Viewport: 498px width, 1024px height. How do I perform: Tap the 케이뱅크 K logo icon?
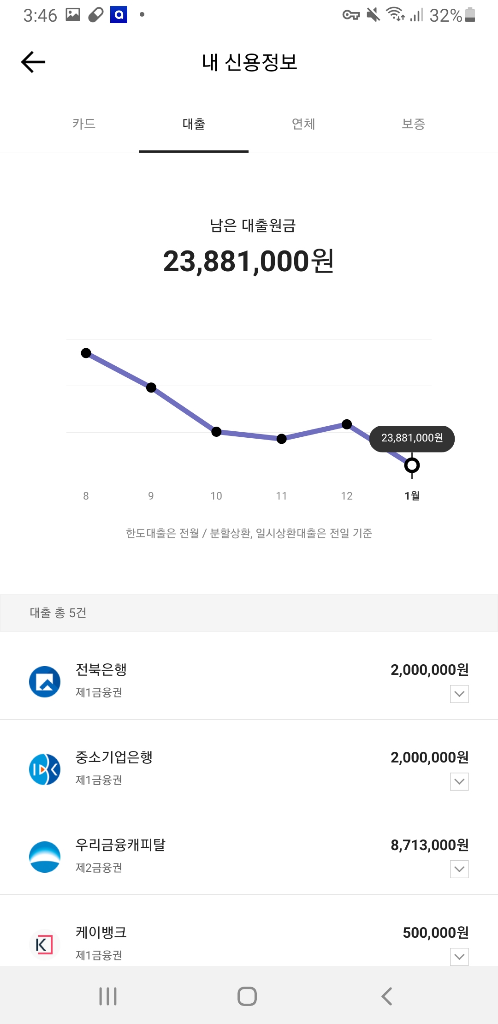[x=44, y=944]
